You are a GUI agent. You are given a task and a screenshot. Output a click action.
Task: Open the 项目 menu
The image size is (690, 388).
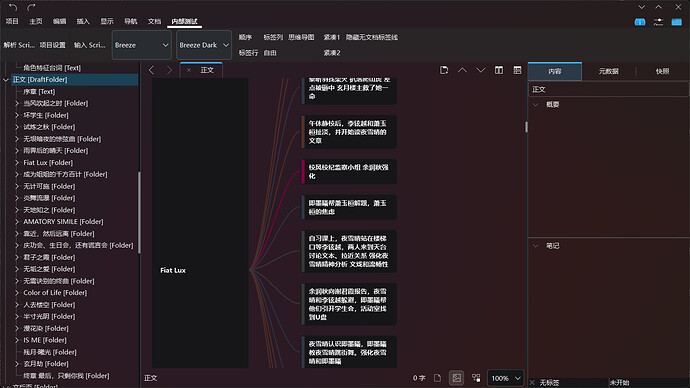(12, 22)
